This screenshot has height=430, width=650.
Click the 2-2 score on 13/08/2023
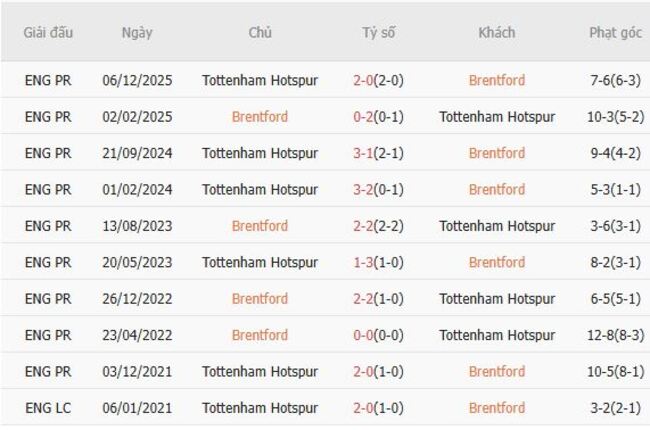pos(367,226)
